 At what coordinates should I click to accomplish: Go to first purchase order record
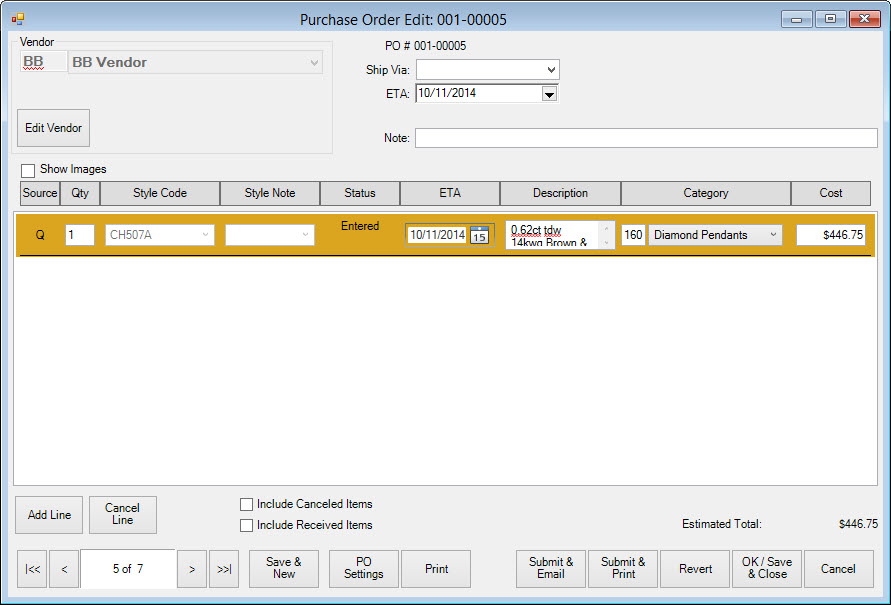pyautogui.click(x=32, y=569)
